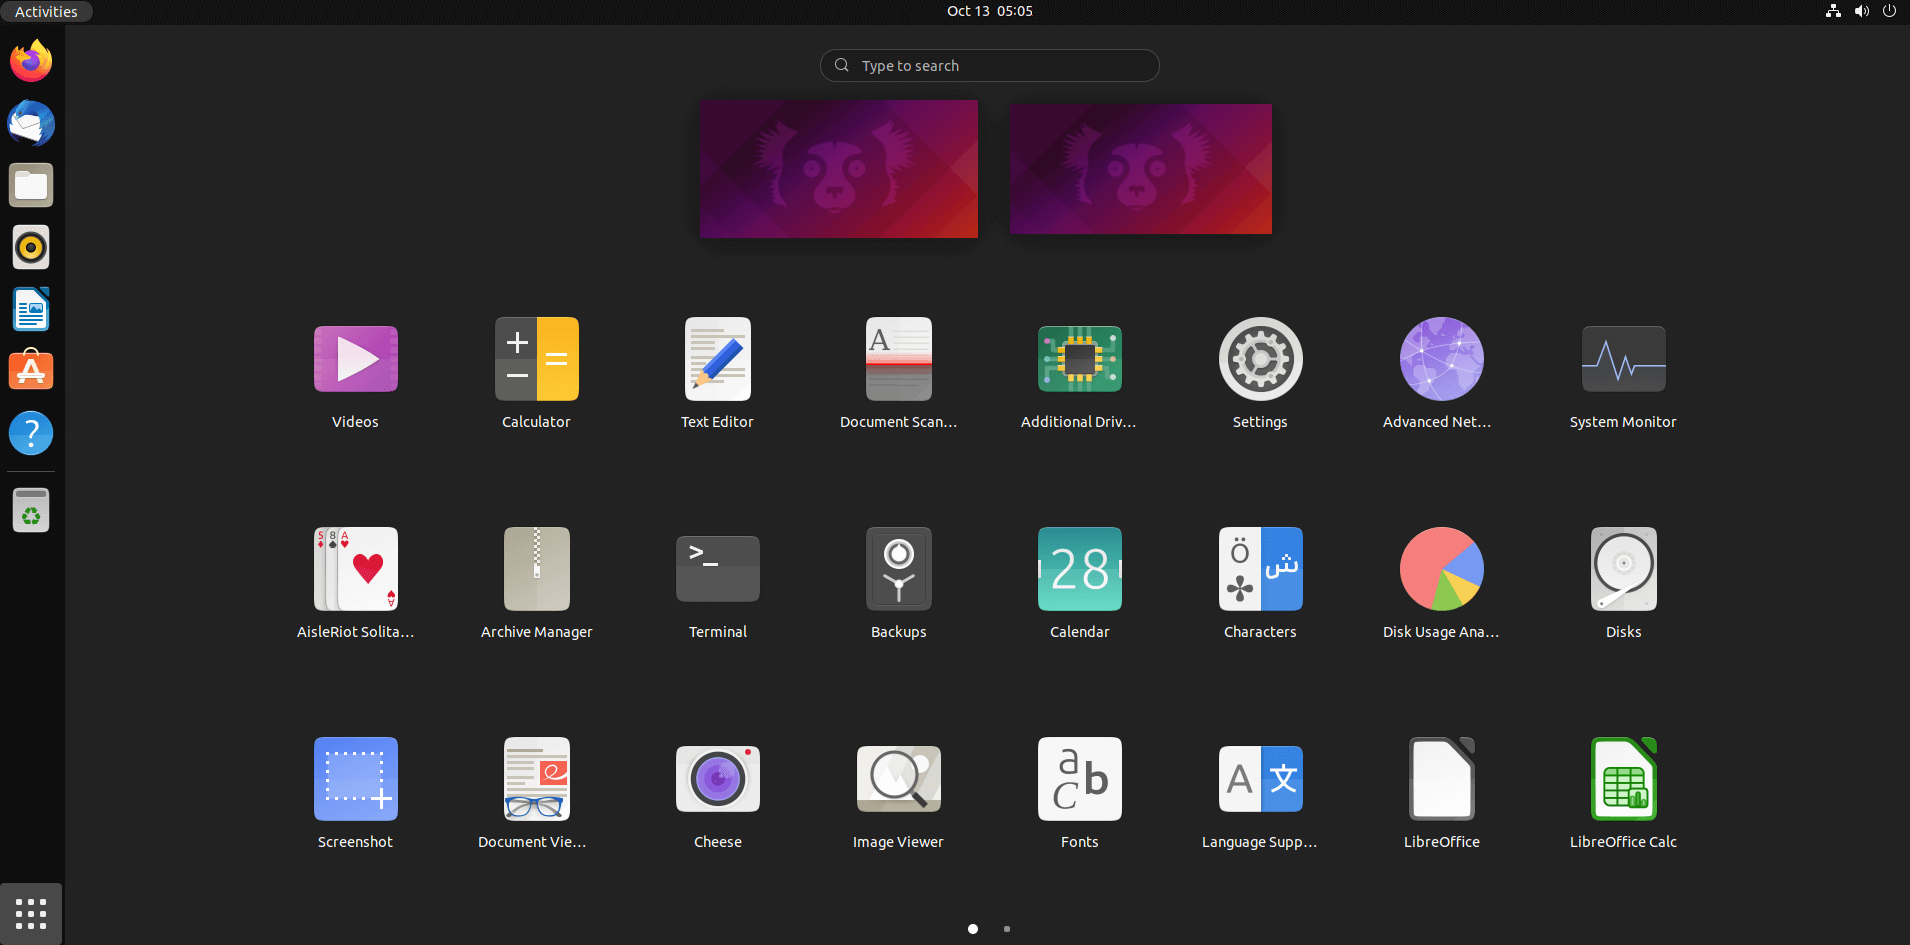1910x945 pixels.
Task: Open Firefox from the dock
Action: click(x=31, y=62)
